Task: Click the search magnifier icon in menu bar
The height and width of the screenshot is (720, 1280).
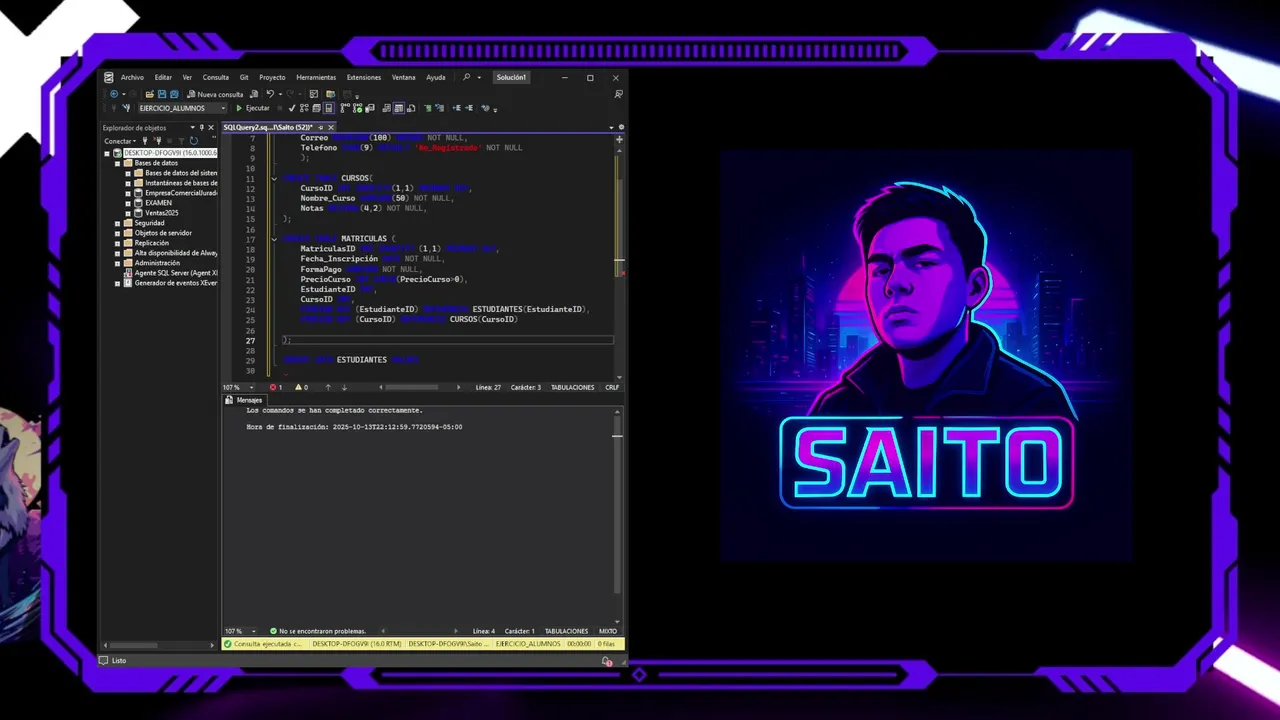Action: tap(466, 77)
